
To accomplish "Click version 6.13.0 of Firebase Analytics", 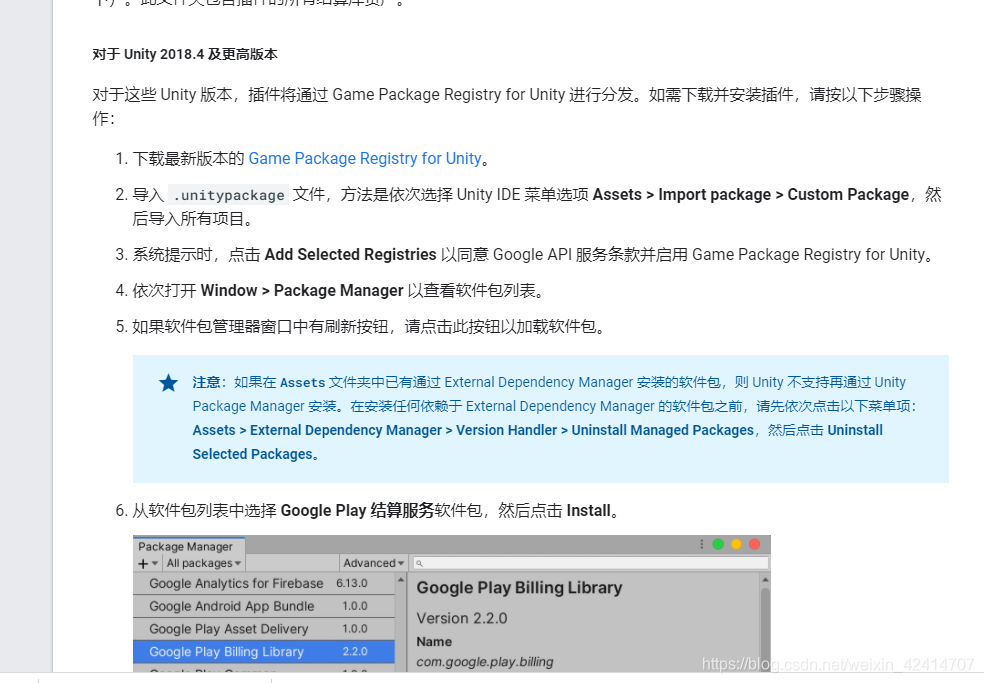I will (351, 583).
